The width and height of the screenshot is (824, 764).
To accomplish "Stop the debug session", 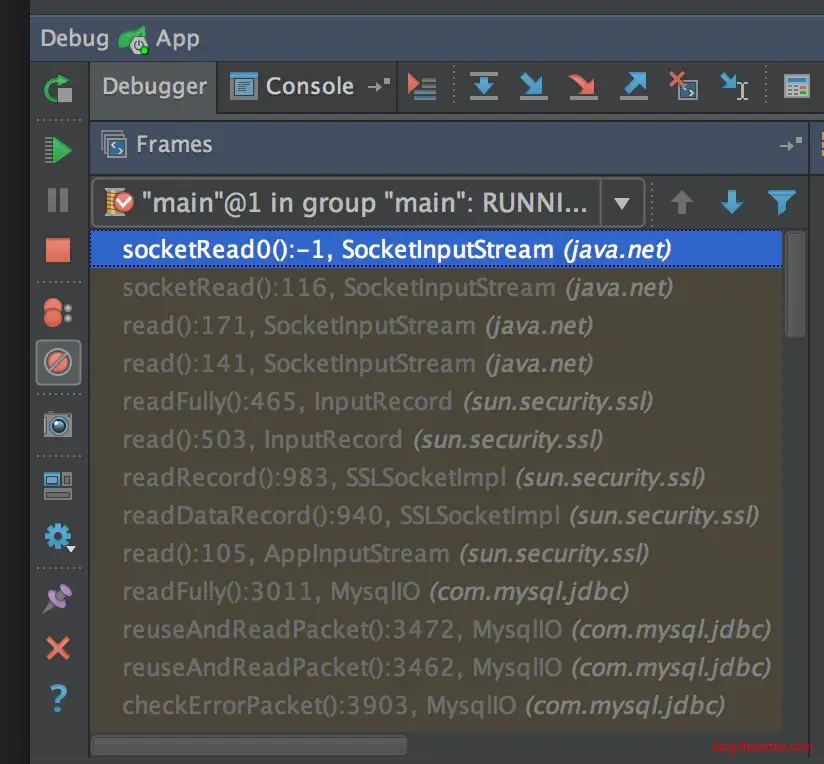I will pos(58,250).
